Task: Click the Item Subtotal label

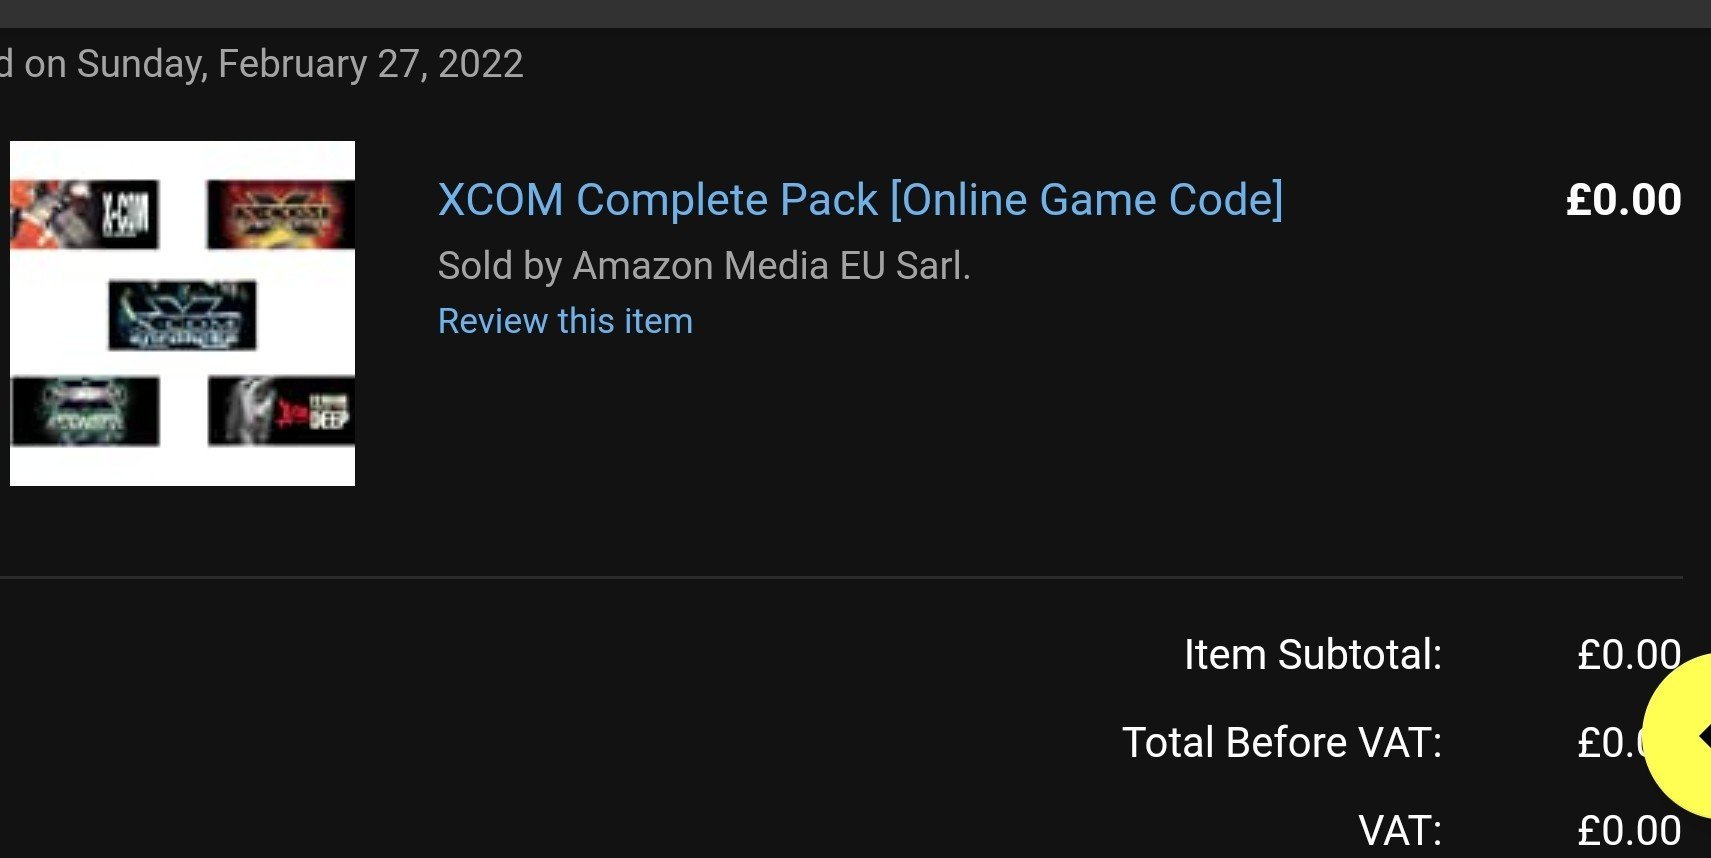Action: click(1313, 655)
